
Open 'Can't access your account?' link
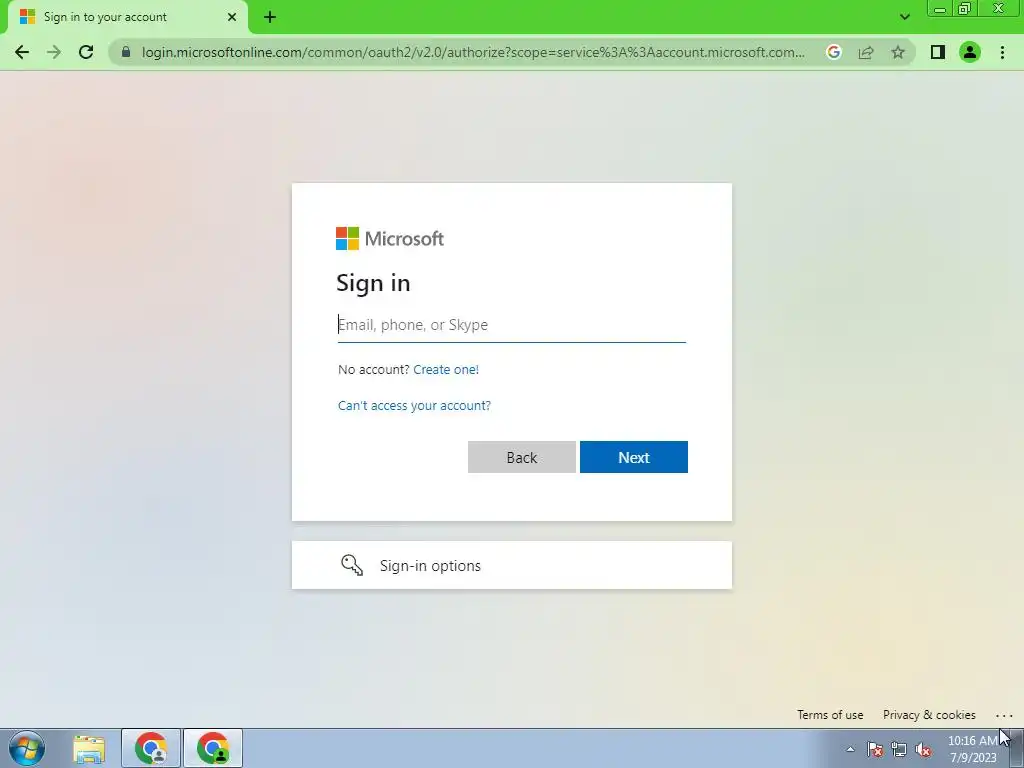click(414, 406)
